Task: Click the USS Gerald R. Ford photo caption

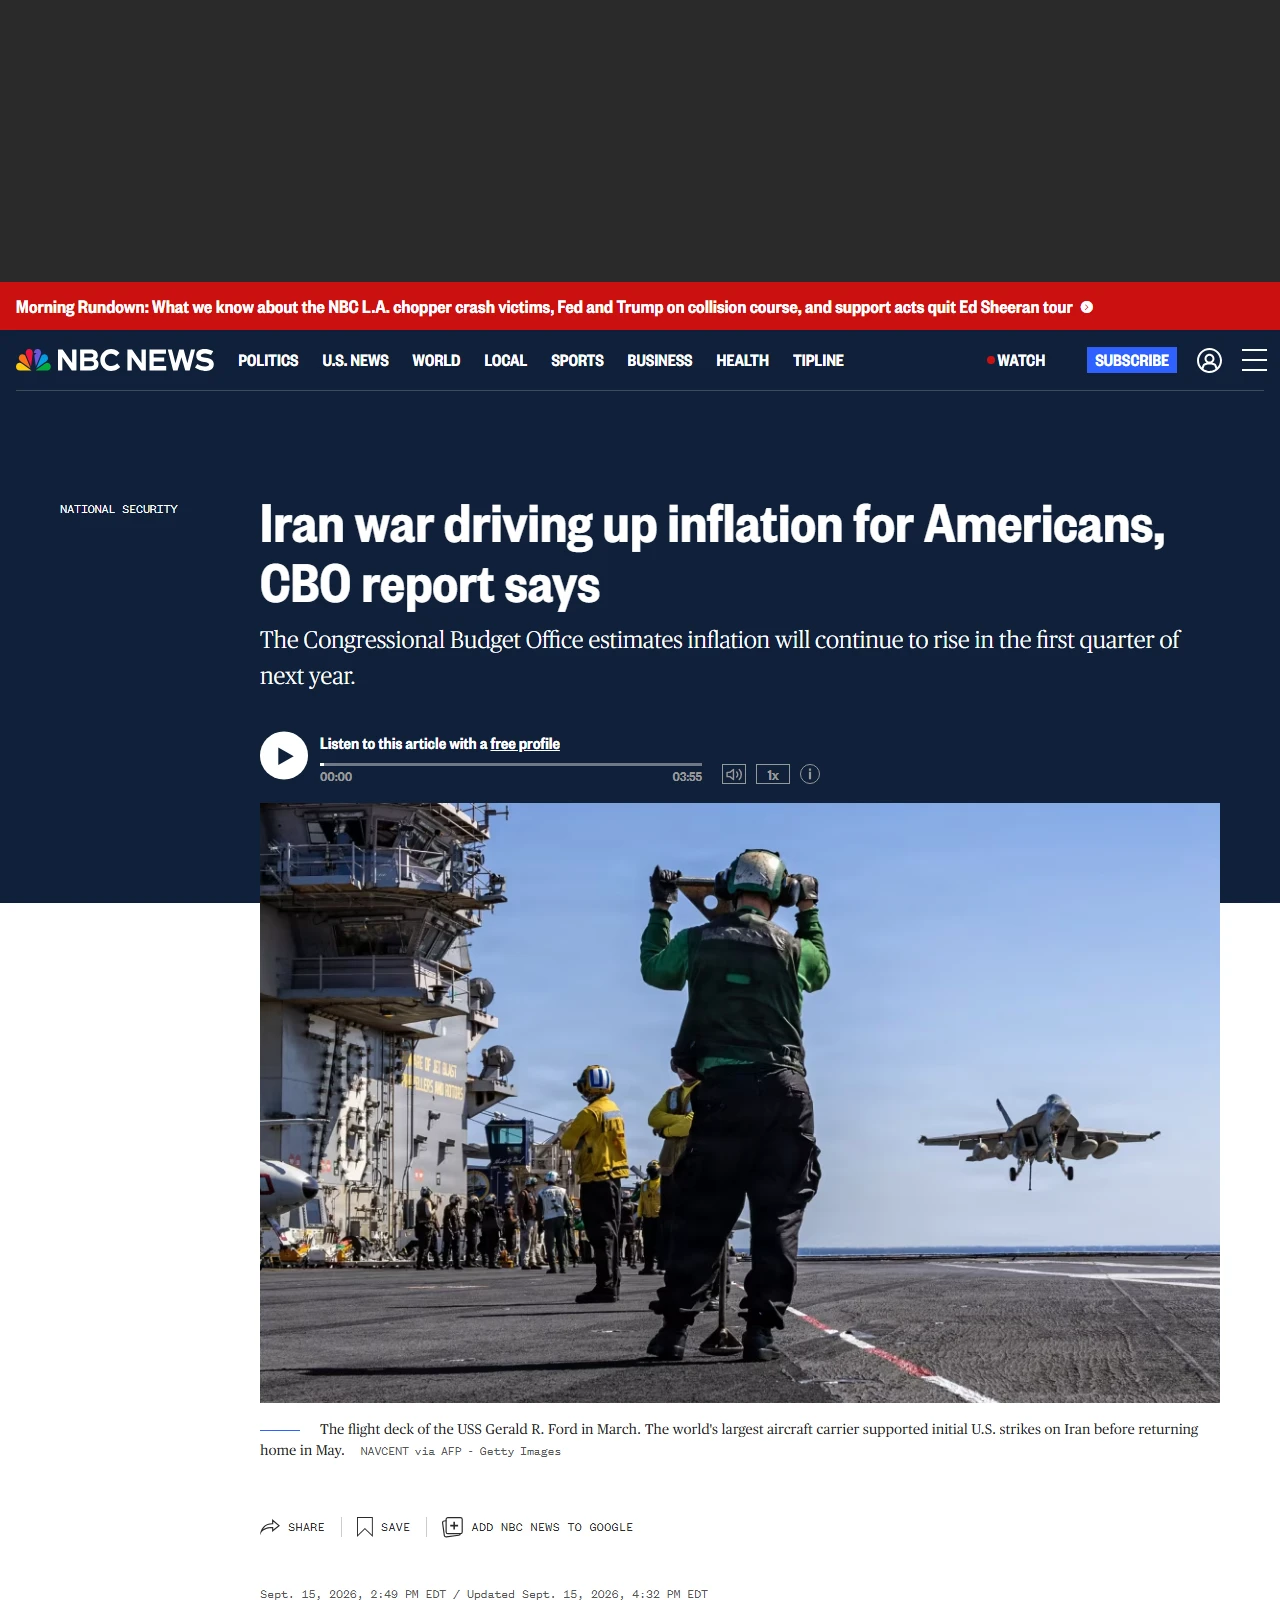Action: (x=729, y=1439)
